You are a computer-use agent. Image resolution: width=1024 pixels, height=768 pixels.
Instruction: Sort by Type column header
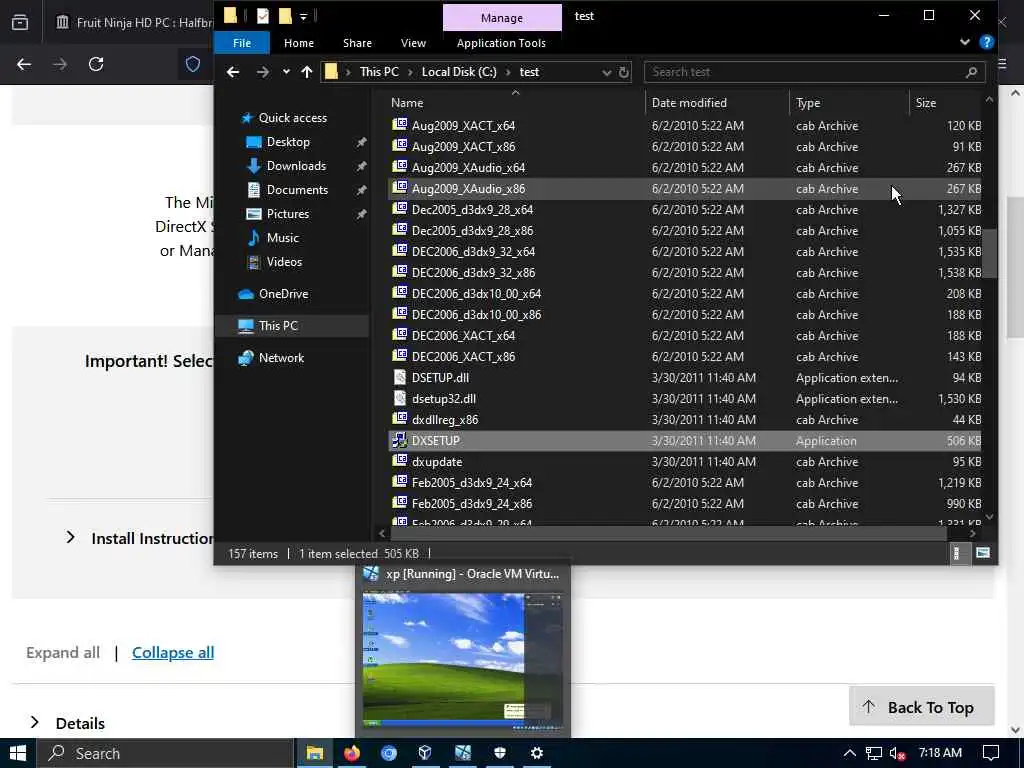coord(808,103)
